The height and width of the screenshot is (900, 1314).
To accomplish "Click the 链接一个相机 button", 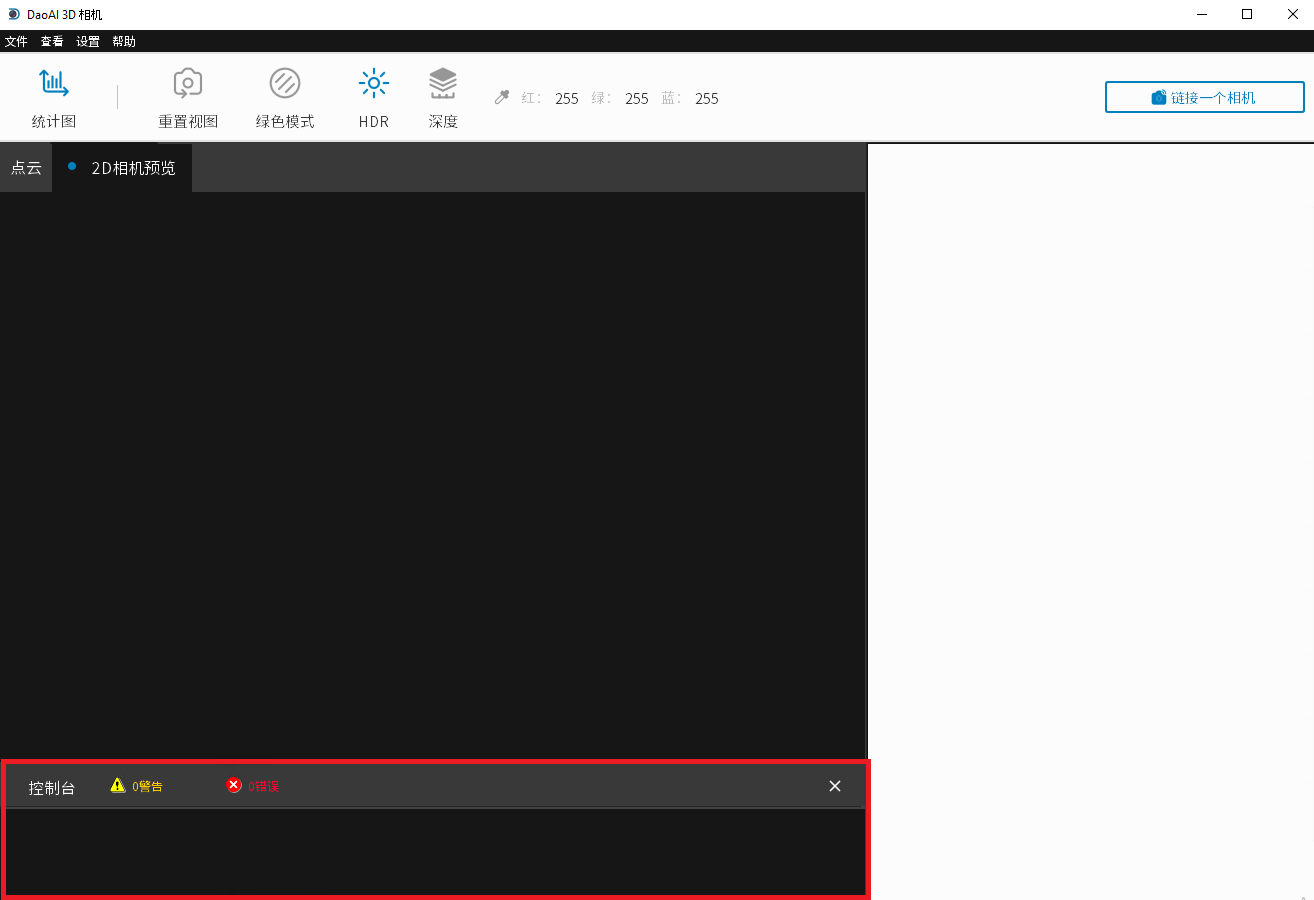I will (1204, 97).
